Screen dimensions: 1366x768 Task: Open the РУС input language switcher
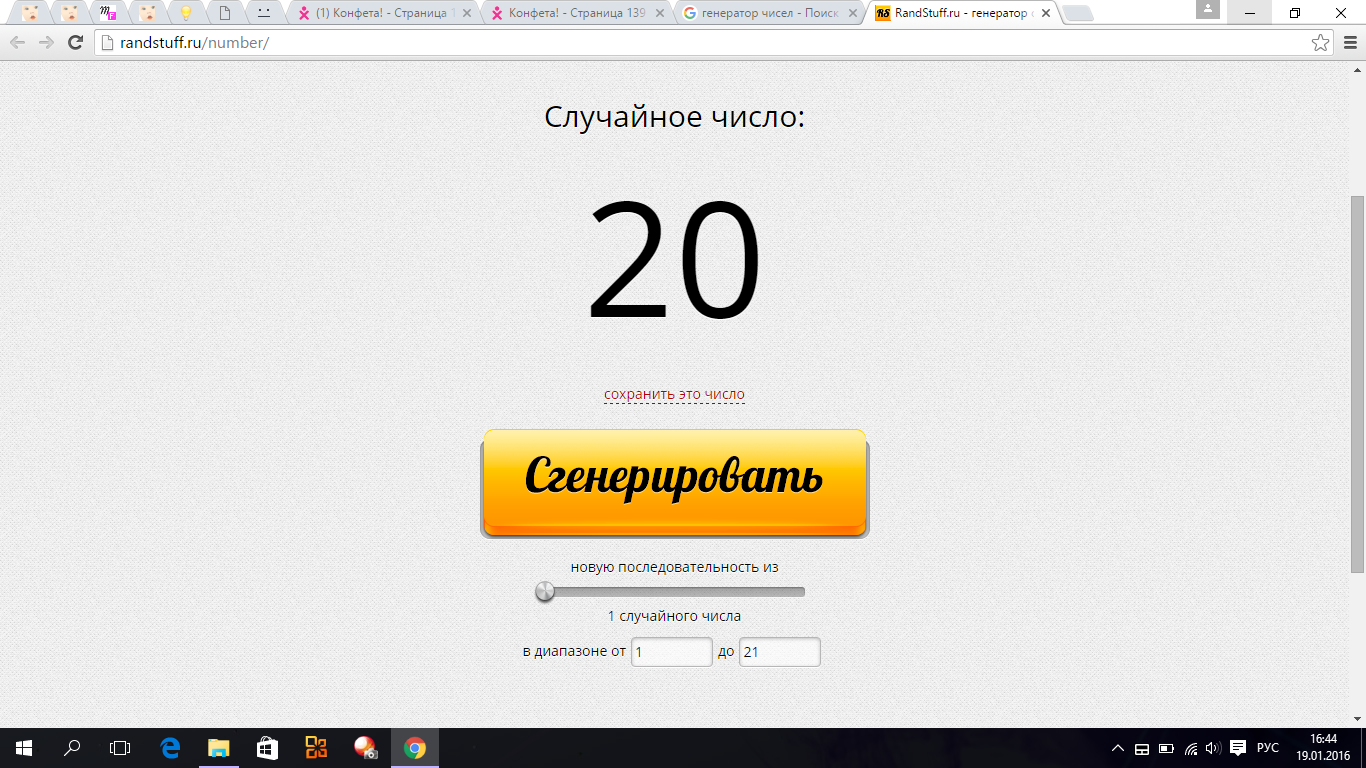coord(1267,748)
